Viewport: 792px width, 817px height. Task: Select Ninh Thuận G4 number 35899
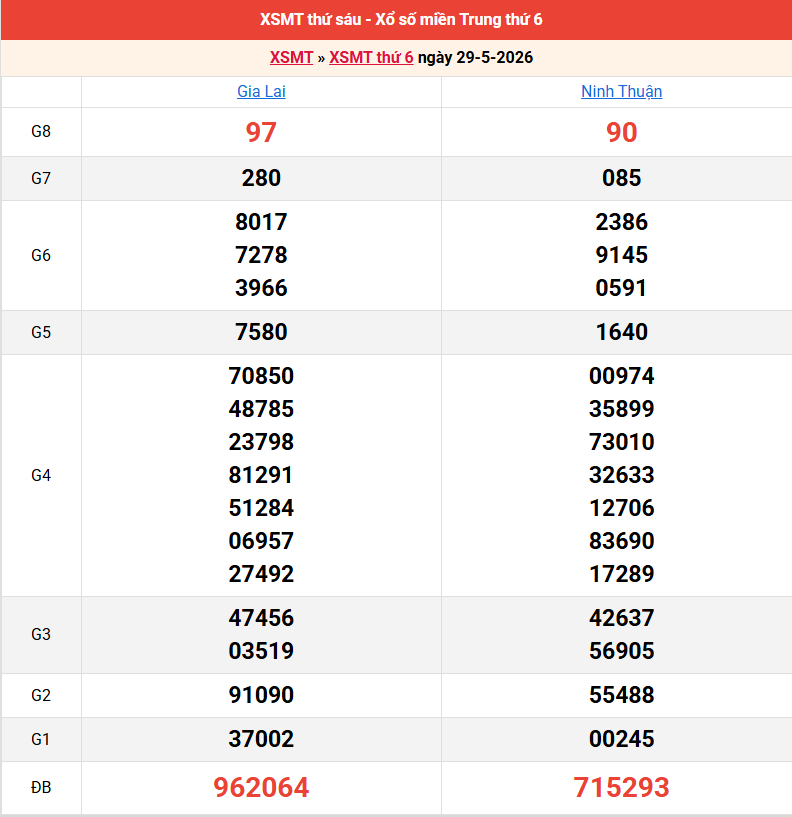[x=622, y=409]
